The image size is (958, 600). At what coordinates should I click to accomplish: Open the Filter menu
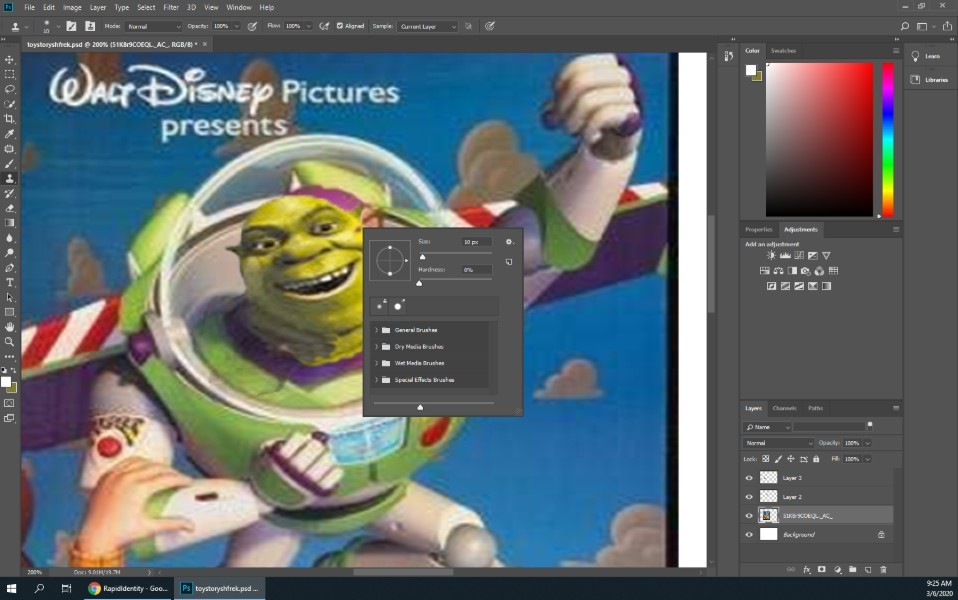click(x=170, y=7)
